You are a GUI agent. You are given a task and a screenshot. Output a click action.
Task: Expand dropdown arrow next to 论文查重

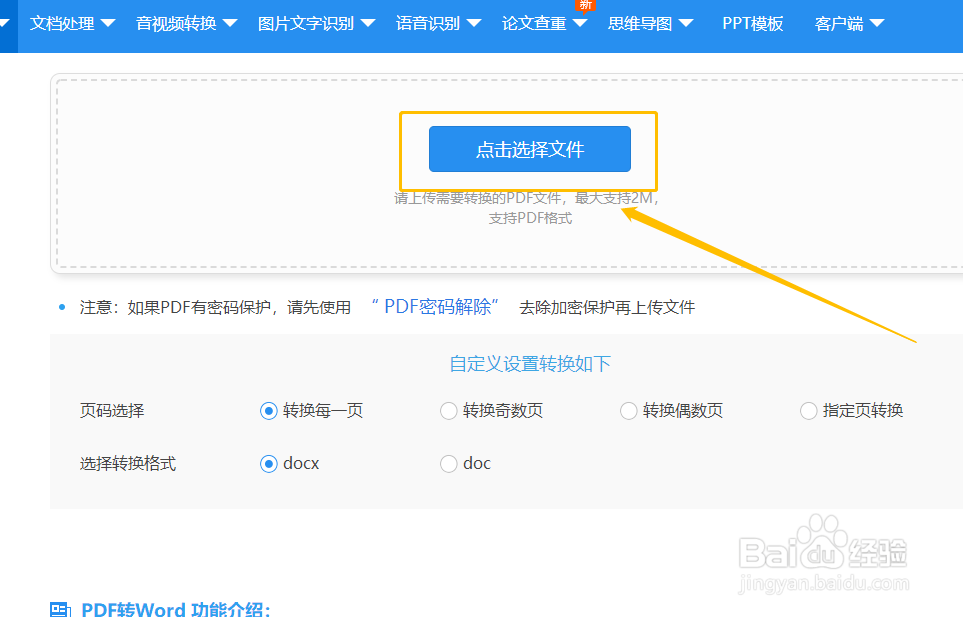(x=580, y=23)
